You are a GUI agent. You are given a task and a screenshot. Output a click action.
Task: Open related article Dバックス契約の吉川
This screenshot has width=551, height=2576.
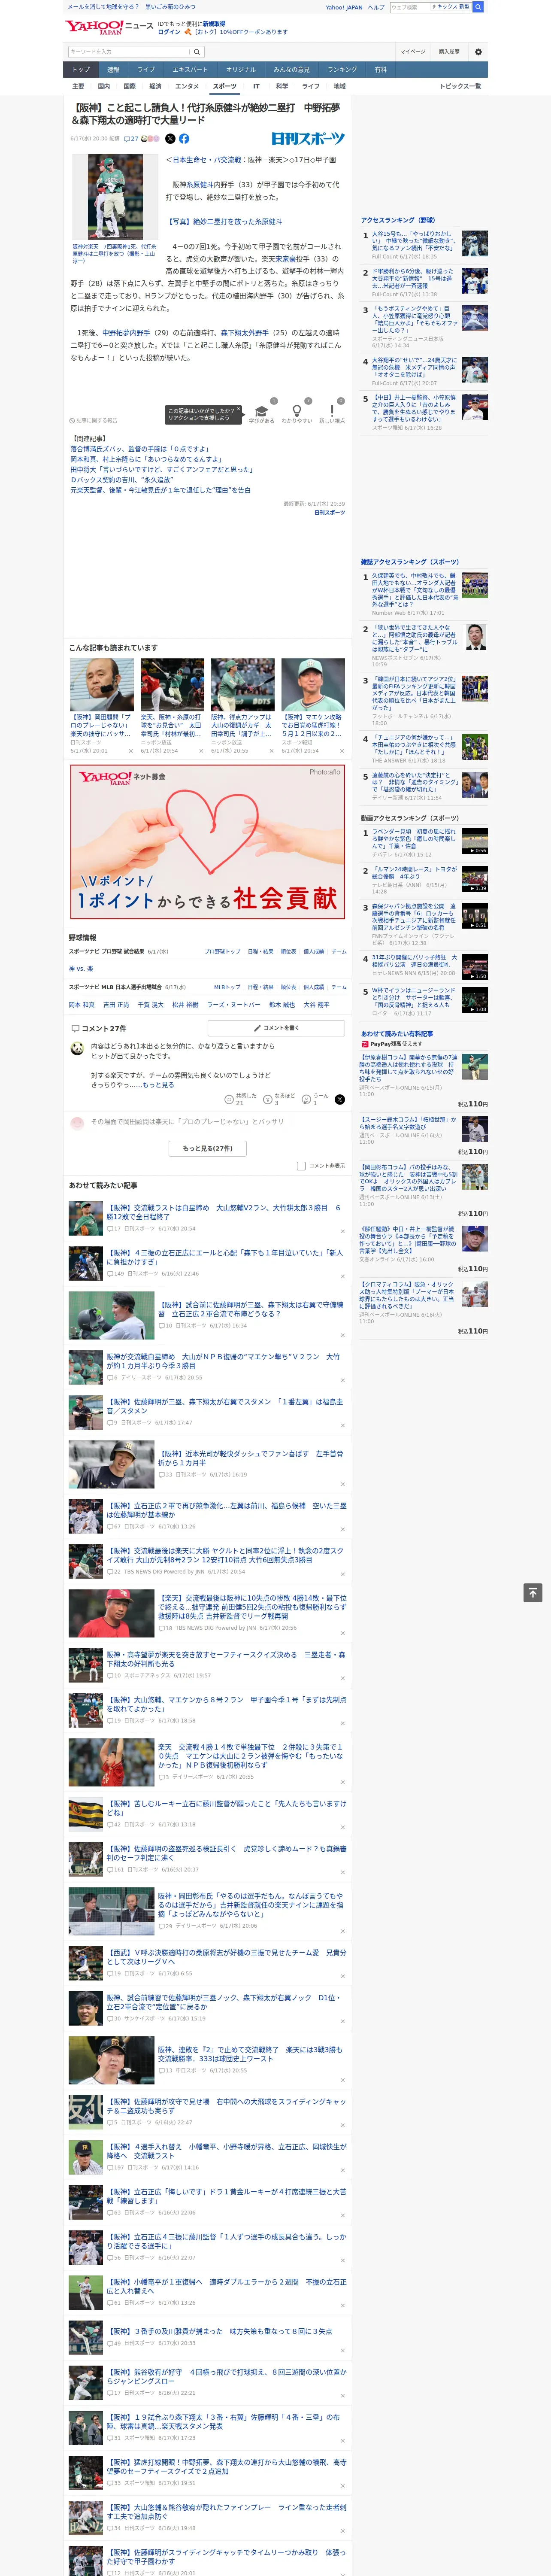(x=121, y=480)
